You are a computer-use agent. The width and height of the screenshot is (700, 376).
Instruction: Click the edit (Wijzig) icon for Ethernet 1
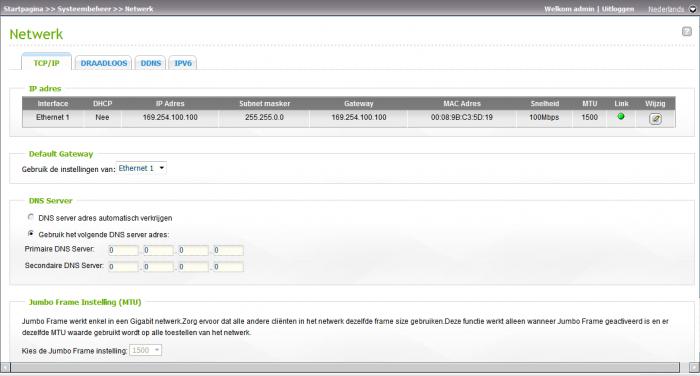655,119
